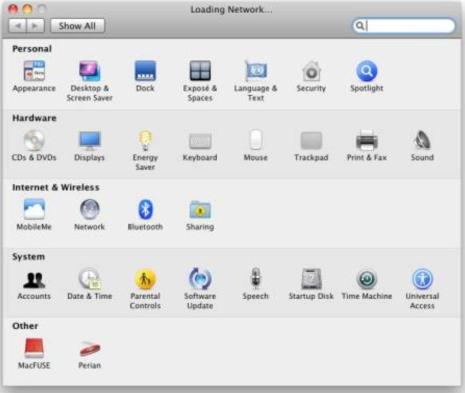Click the magnifying glass in search field
The image size is (465, 393).
pos(360,26)
